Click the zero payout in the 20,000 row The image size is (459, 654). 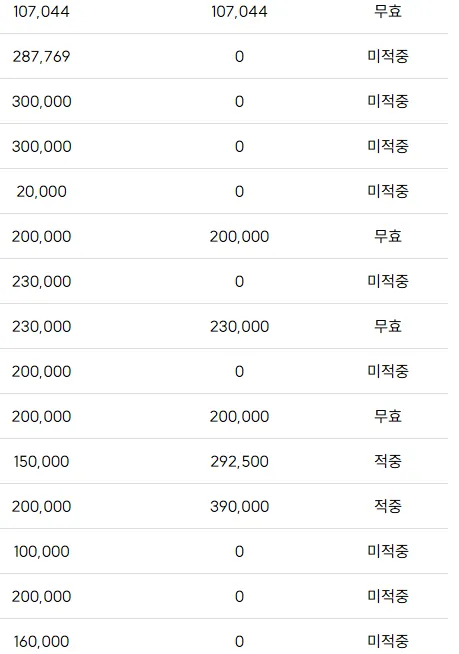(239, 191)
